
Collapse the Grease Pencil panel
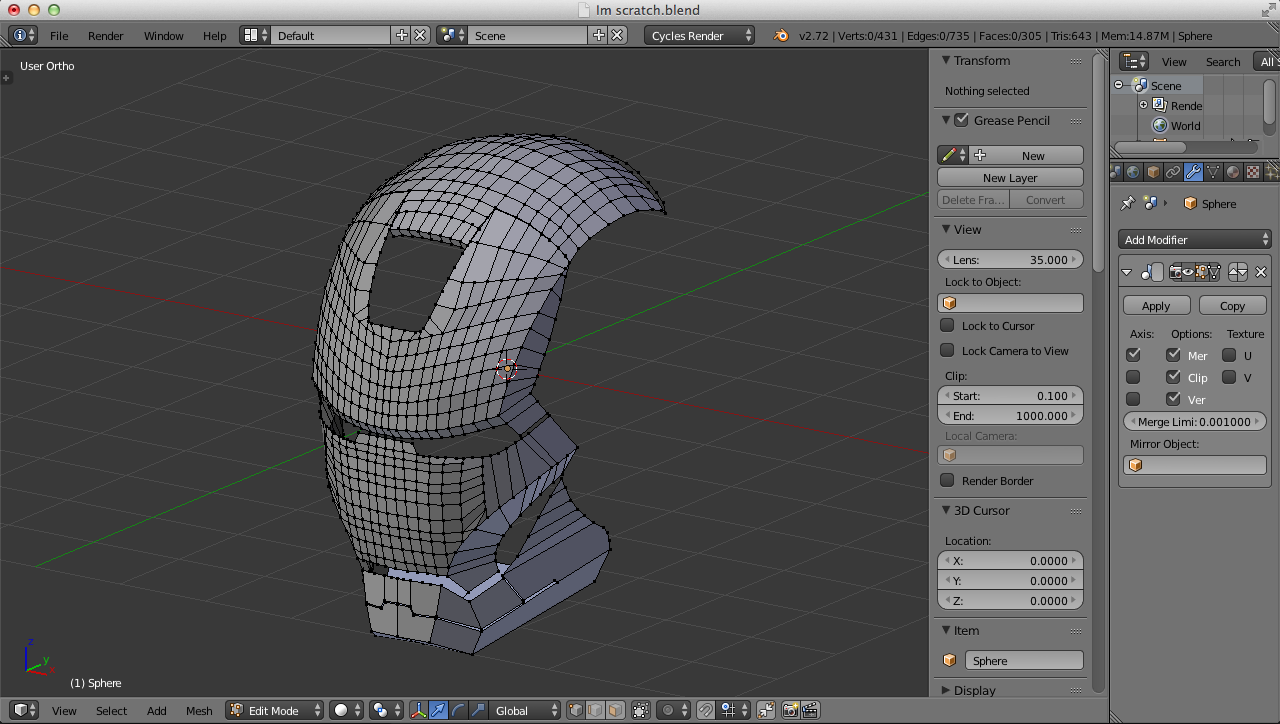click(946, 120)
